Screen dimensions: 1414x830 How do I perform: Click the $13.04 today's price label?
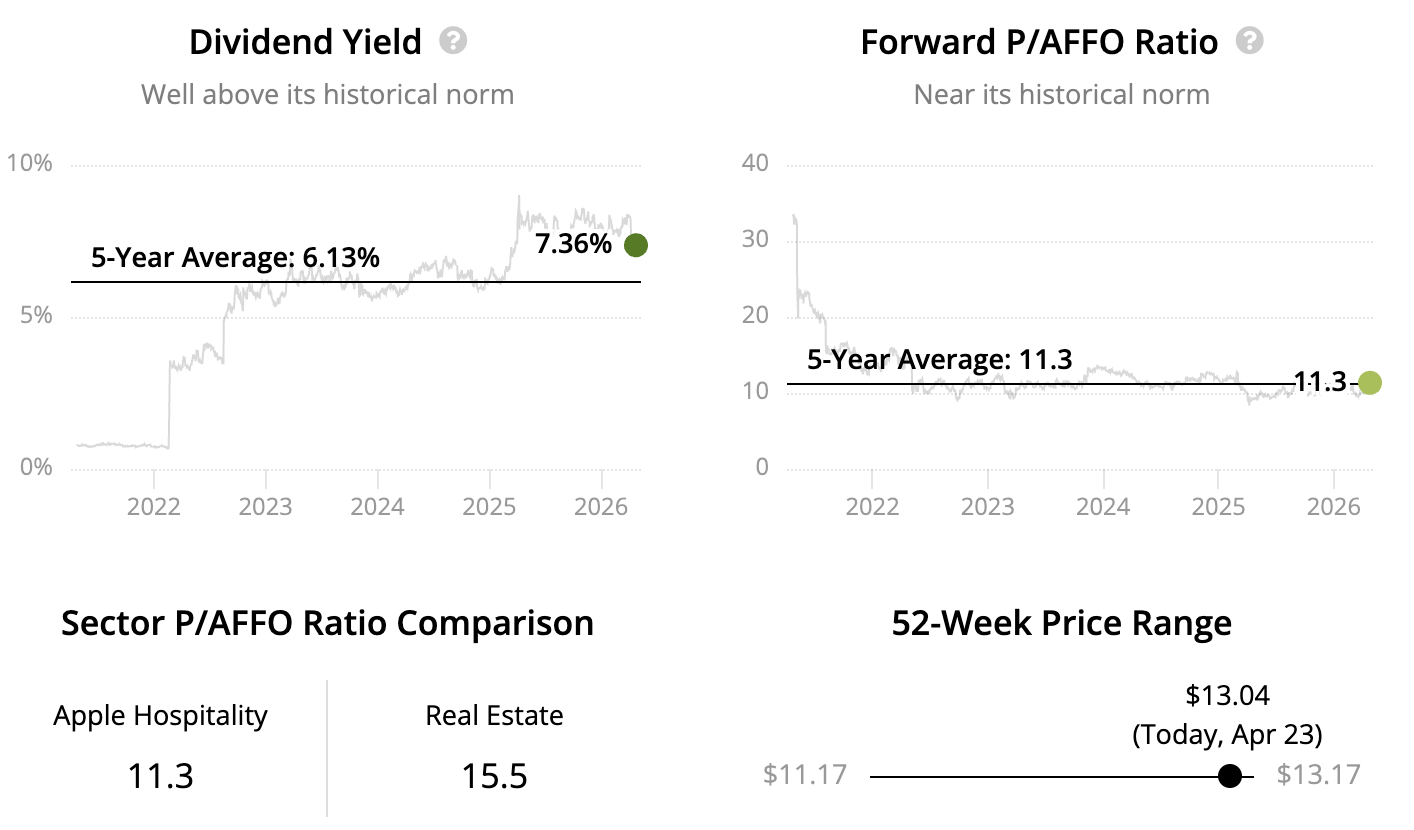1227,695
